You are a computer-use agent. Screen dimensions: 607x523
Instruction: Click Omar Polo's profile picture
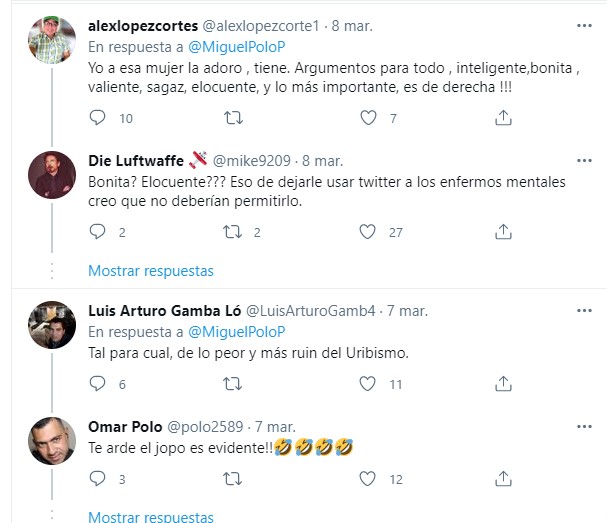[53, 439]
